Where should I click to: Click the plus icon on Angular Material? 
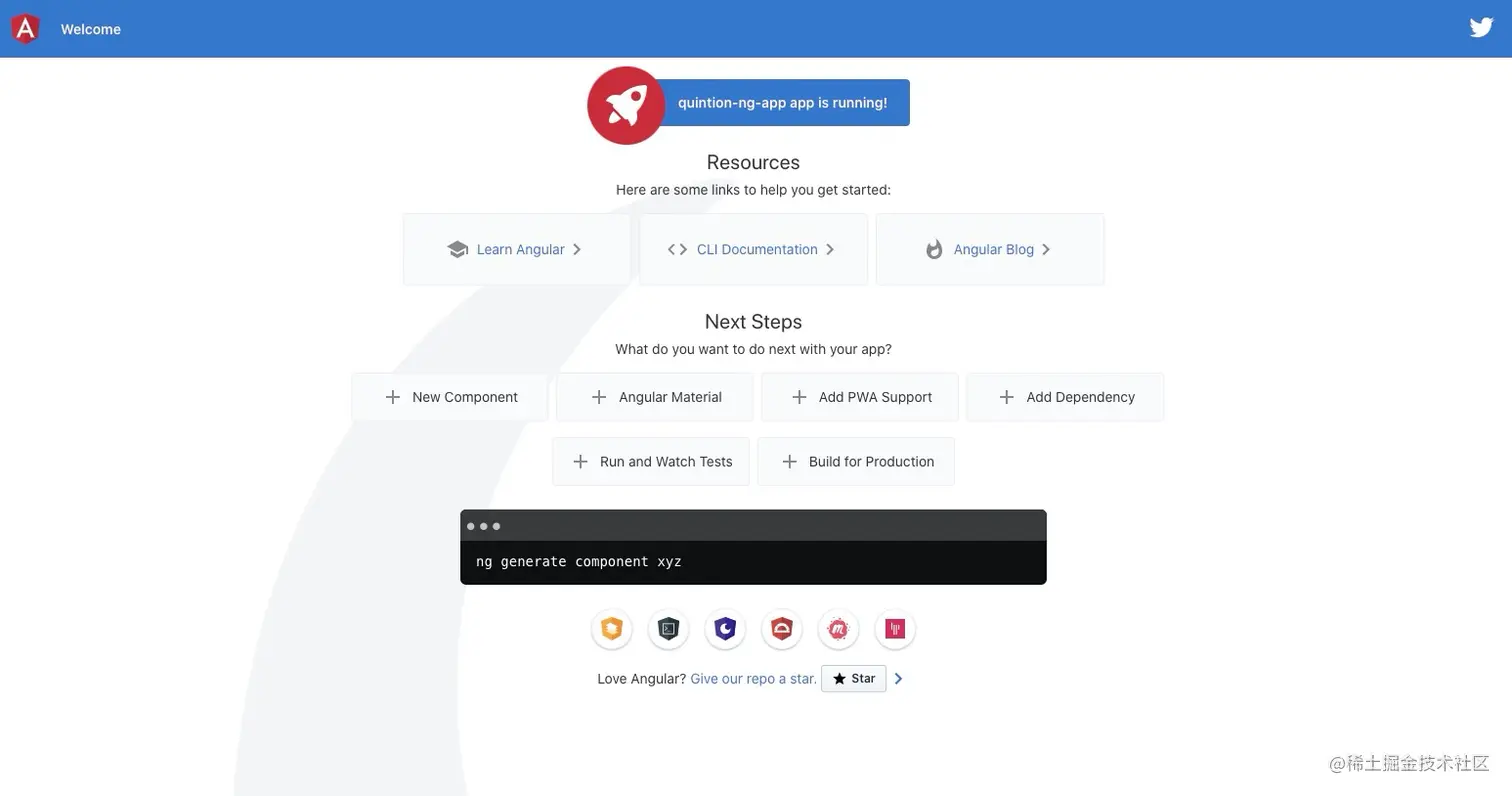(x=599, y=397)
